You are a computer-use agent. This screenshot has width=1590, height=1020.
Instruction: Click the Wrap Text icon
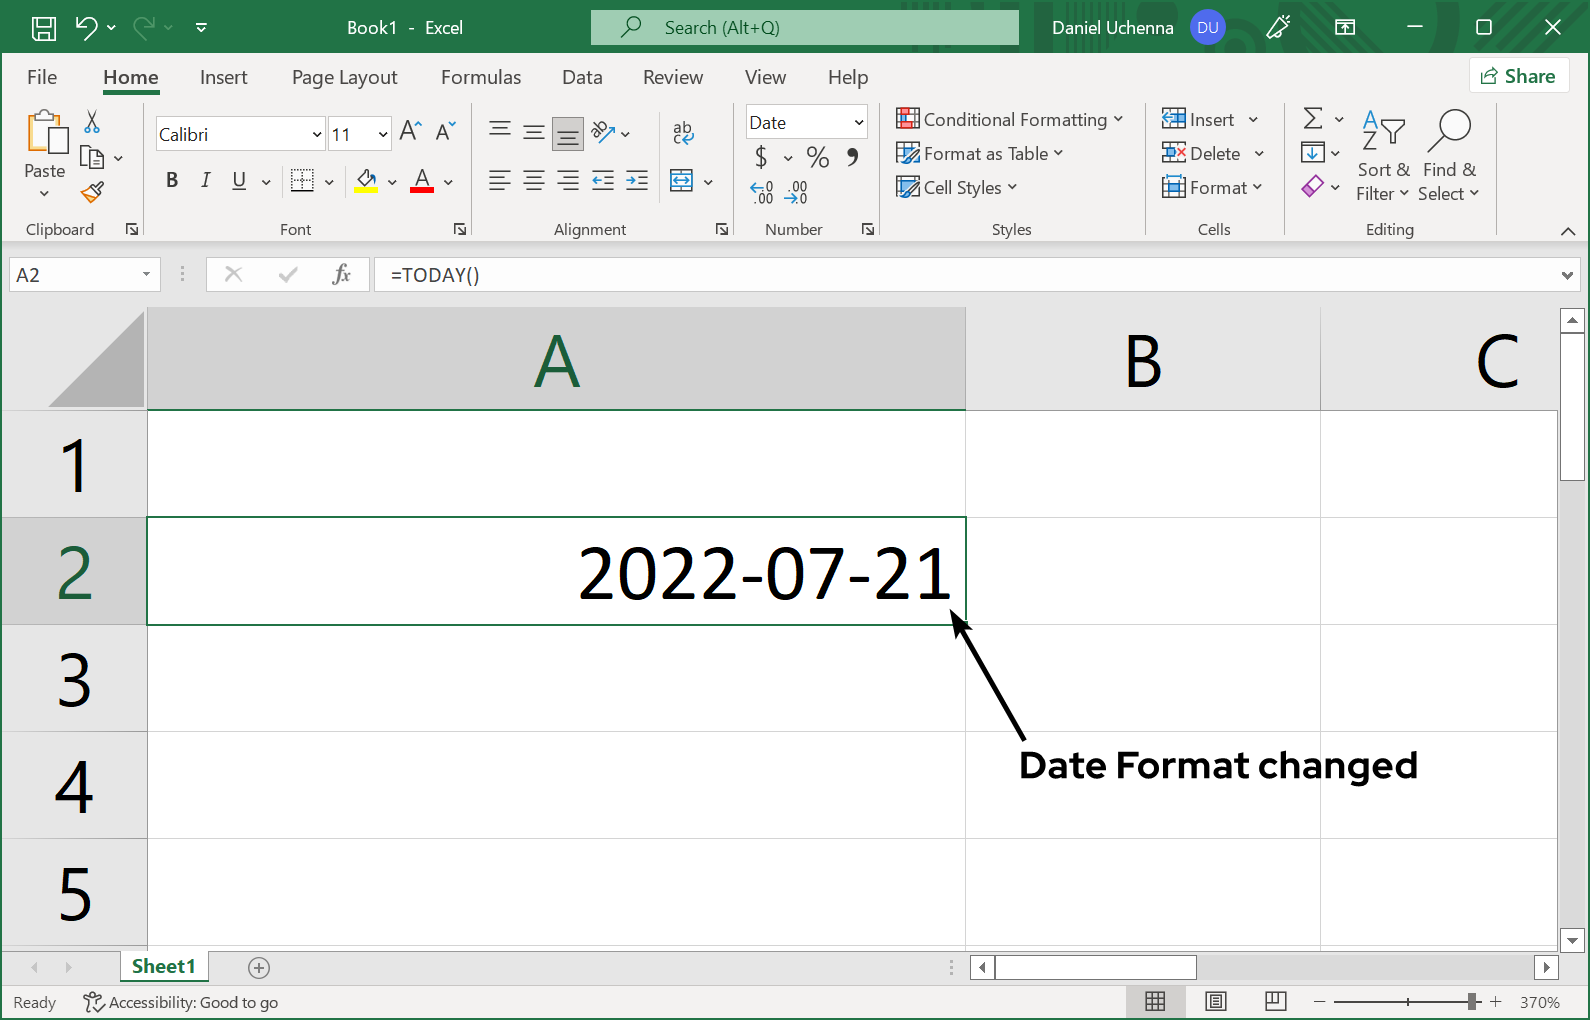tap(683, 132)
